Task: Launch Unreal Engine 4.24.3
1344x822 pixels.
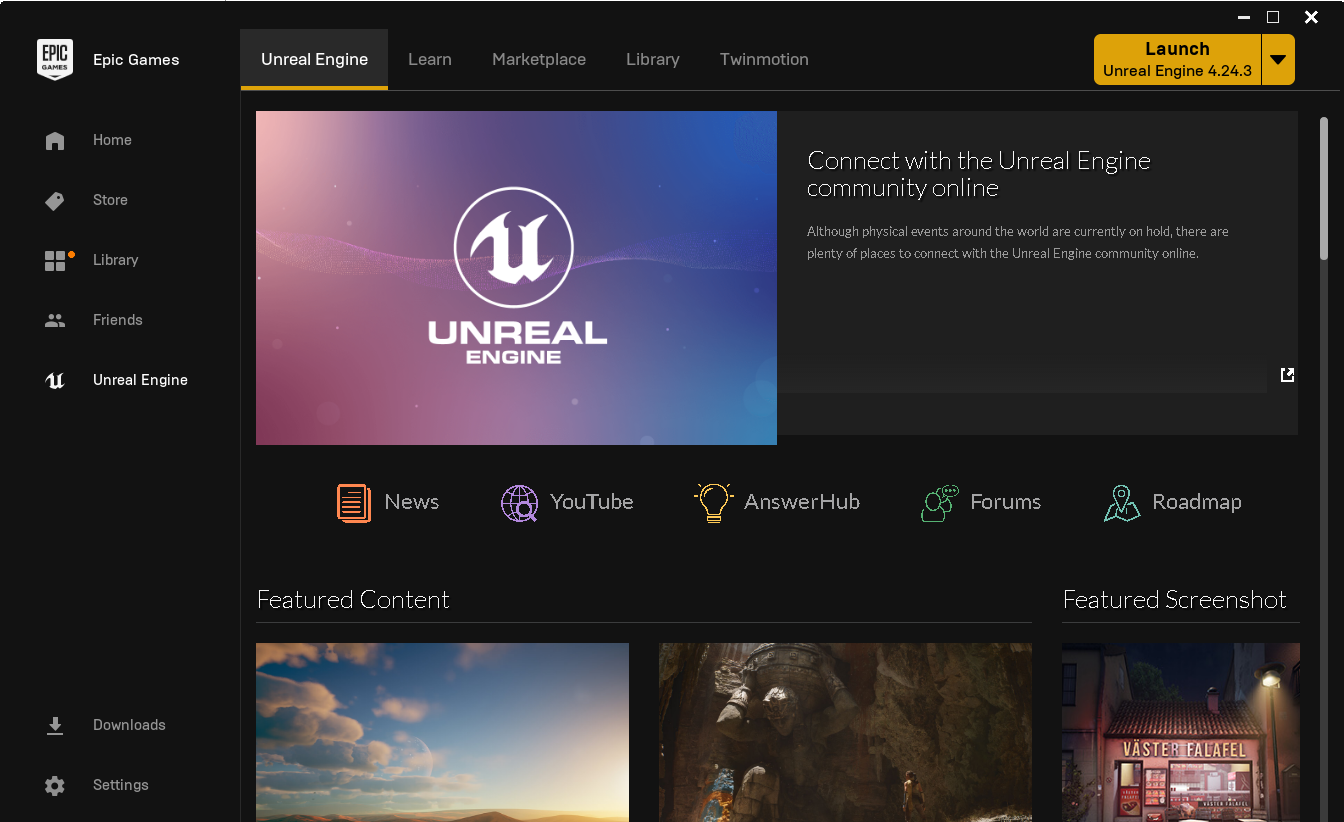Action: tap(1177, 60)
